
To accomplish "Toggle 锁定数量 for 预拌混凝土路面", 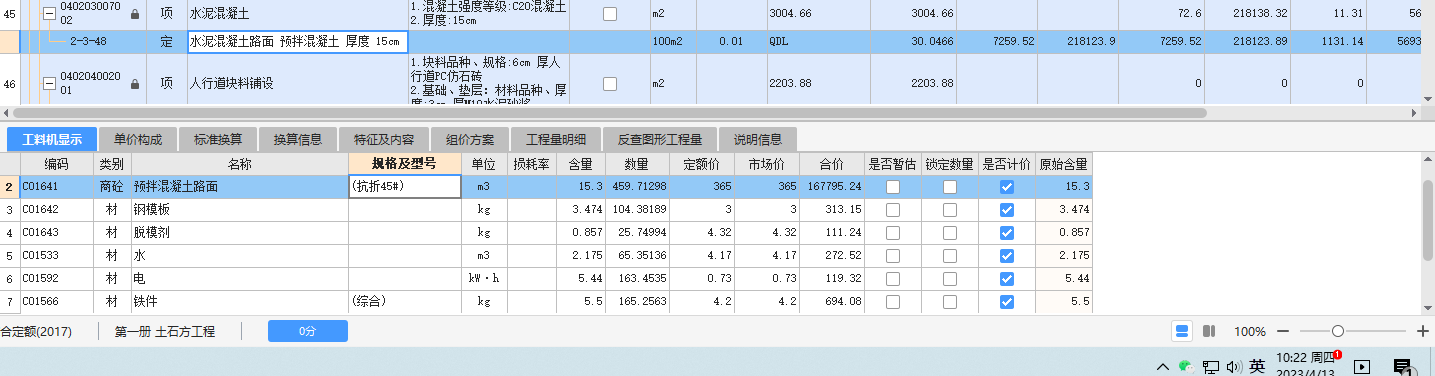I will click(x=950, y=187).
